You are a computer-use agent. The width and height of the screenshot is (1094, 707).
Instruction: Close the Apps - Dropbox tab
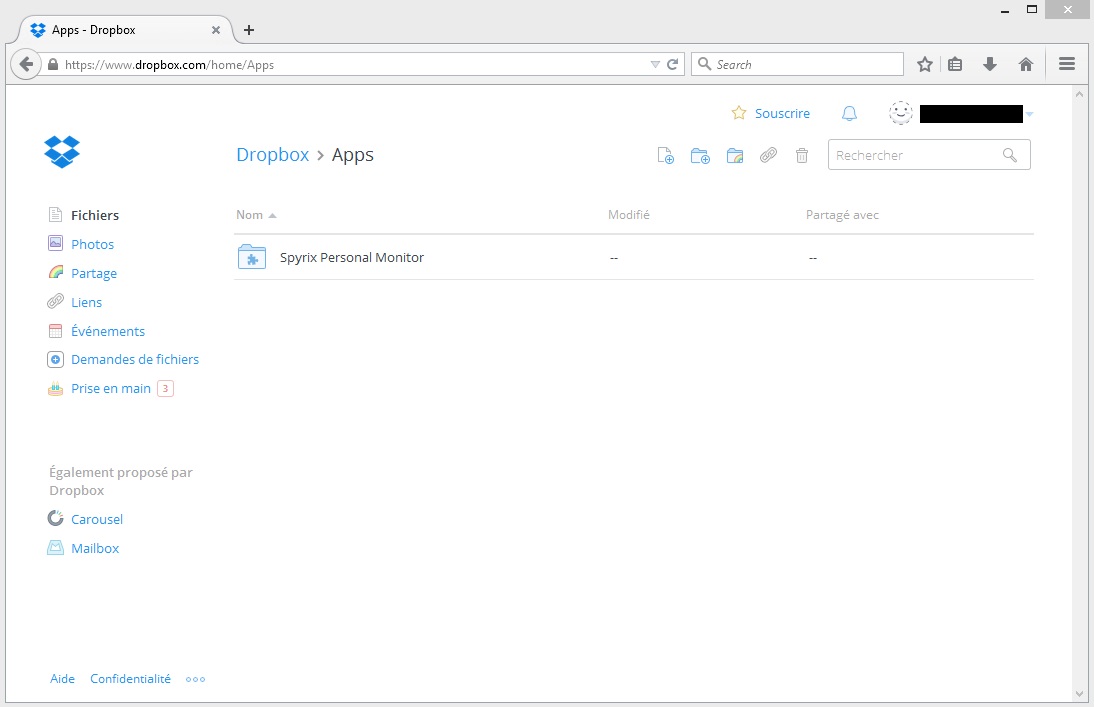tap(216, 30)
